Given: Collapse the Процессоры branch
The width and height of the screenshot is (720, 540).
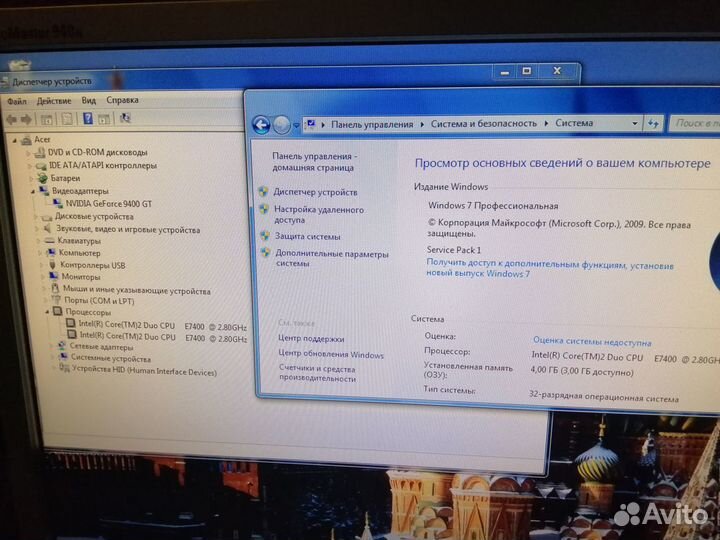Looking at the screenshot, I should click(x=44, y=313).
